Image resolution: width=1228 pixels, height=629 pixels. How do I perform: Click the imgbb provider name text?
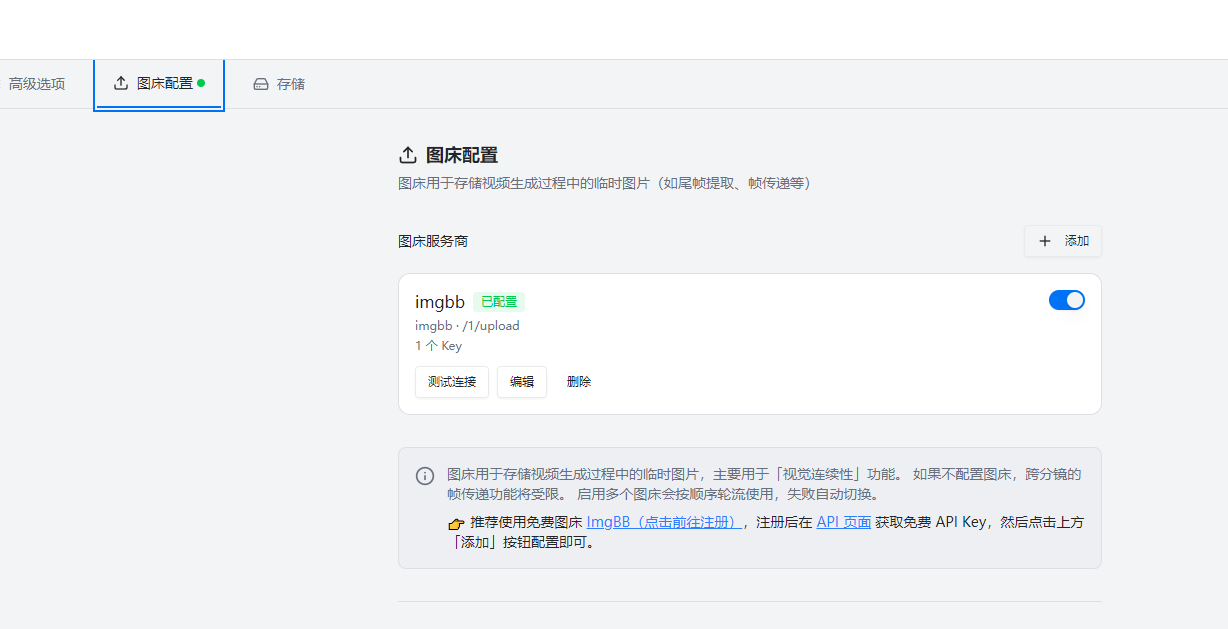click(440, 301)
